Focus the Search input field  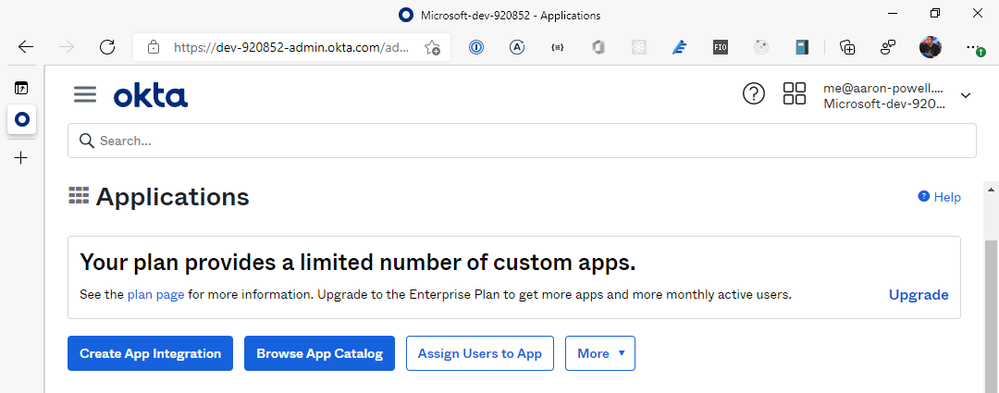tap(522, 141)
